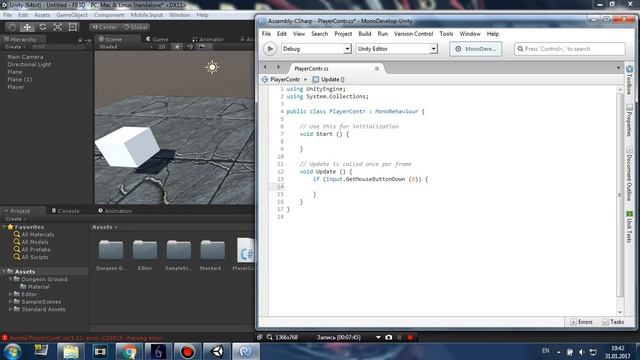The height and width of the screenshot is (360, 640).
Task: Select the Rect tool in Unity toolbar
Action: [x=73, y=27]
